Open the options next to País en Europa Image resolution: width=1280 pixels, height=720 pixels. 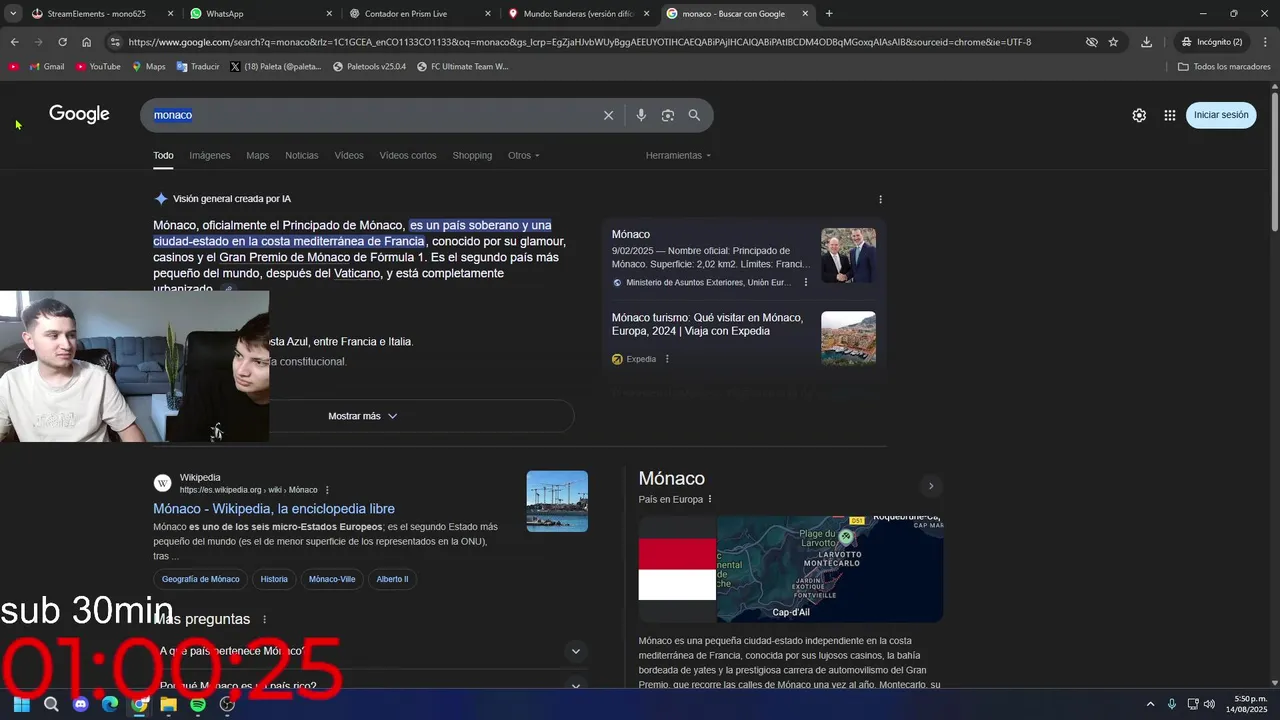click(710, 499)
